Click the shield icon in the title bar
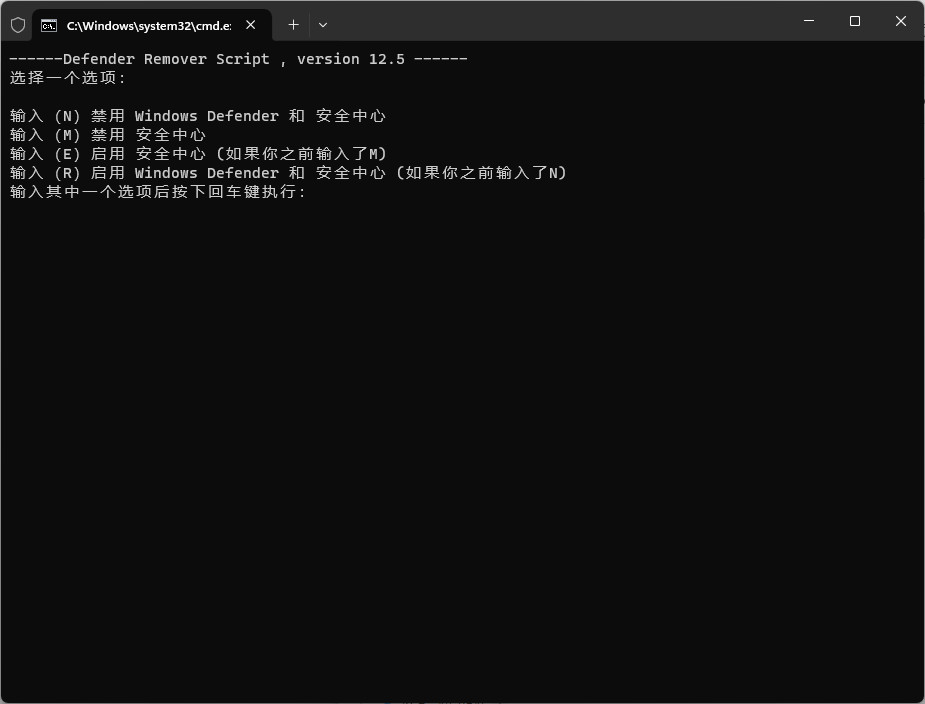Viewport: 925px width, 704px height. pyautogui.click(x=18, y=25)
